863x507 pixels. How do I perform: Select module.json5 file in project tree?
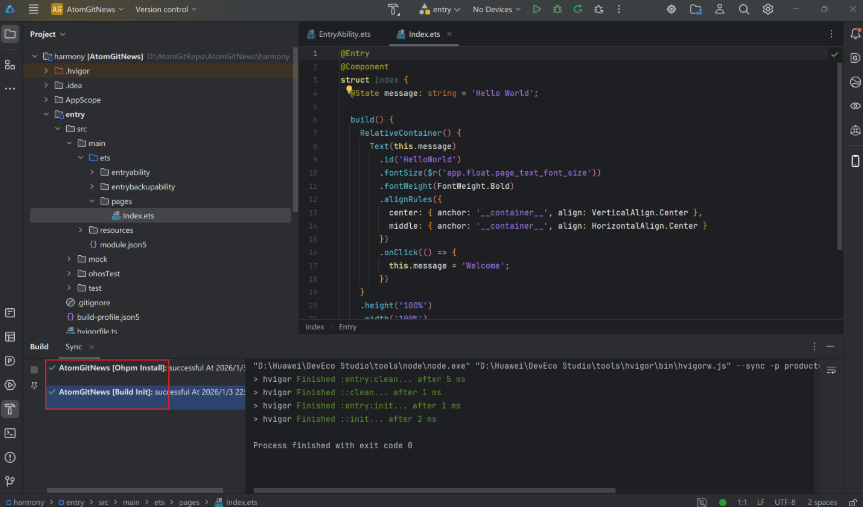[x=124, y=244]
